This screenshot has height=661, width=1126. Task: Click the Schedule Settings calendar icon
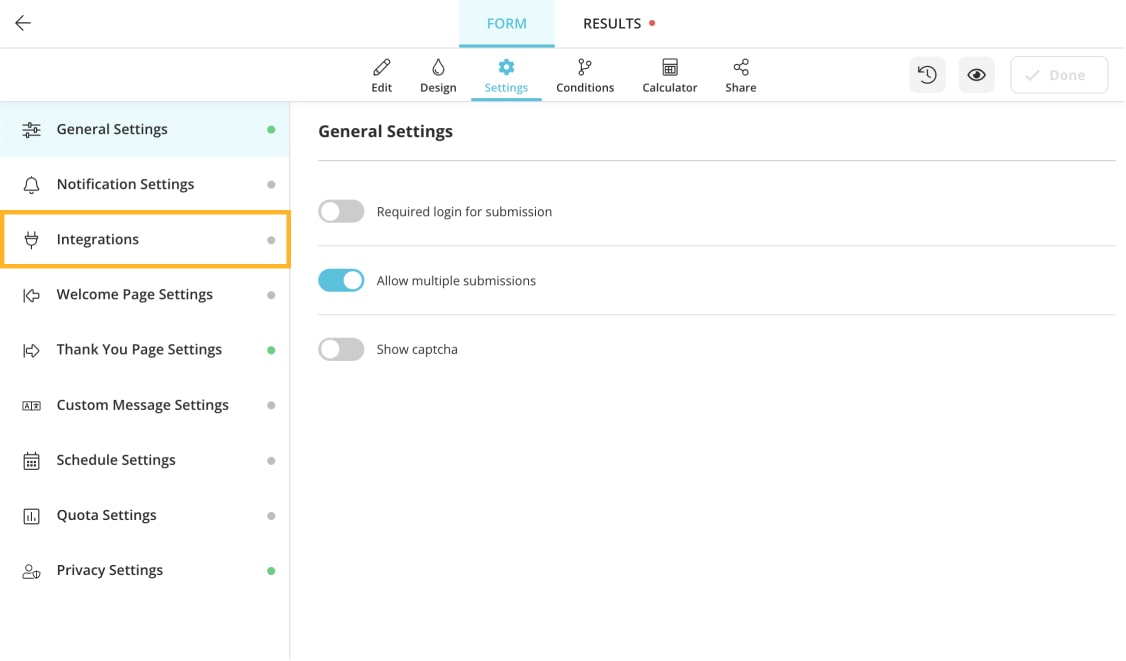(x=31, y=460)
